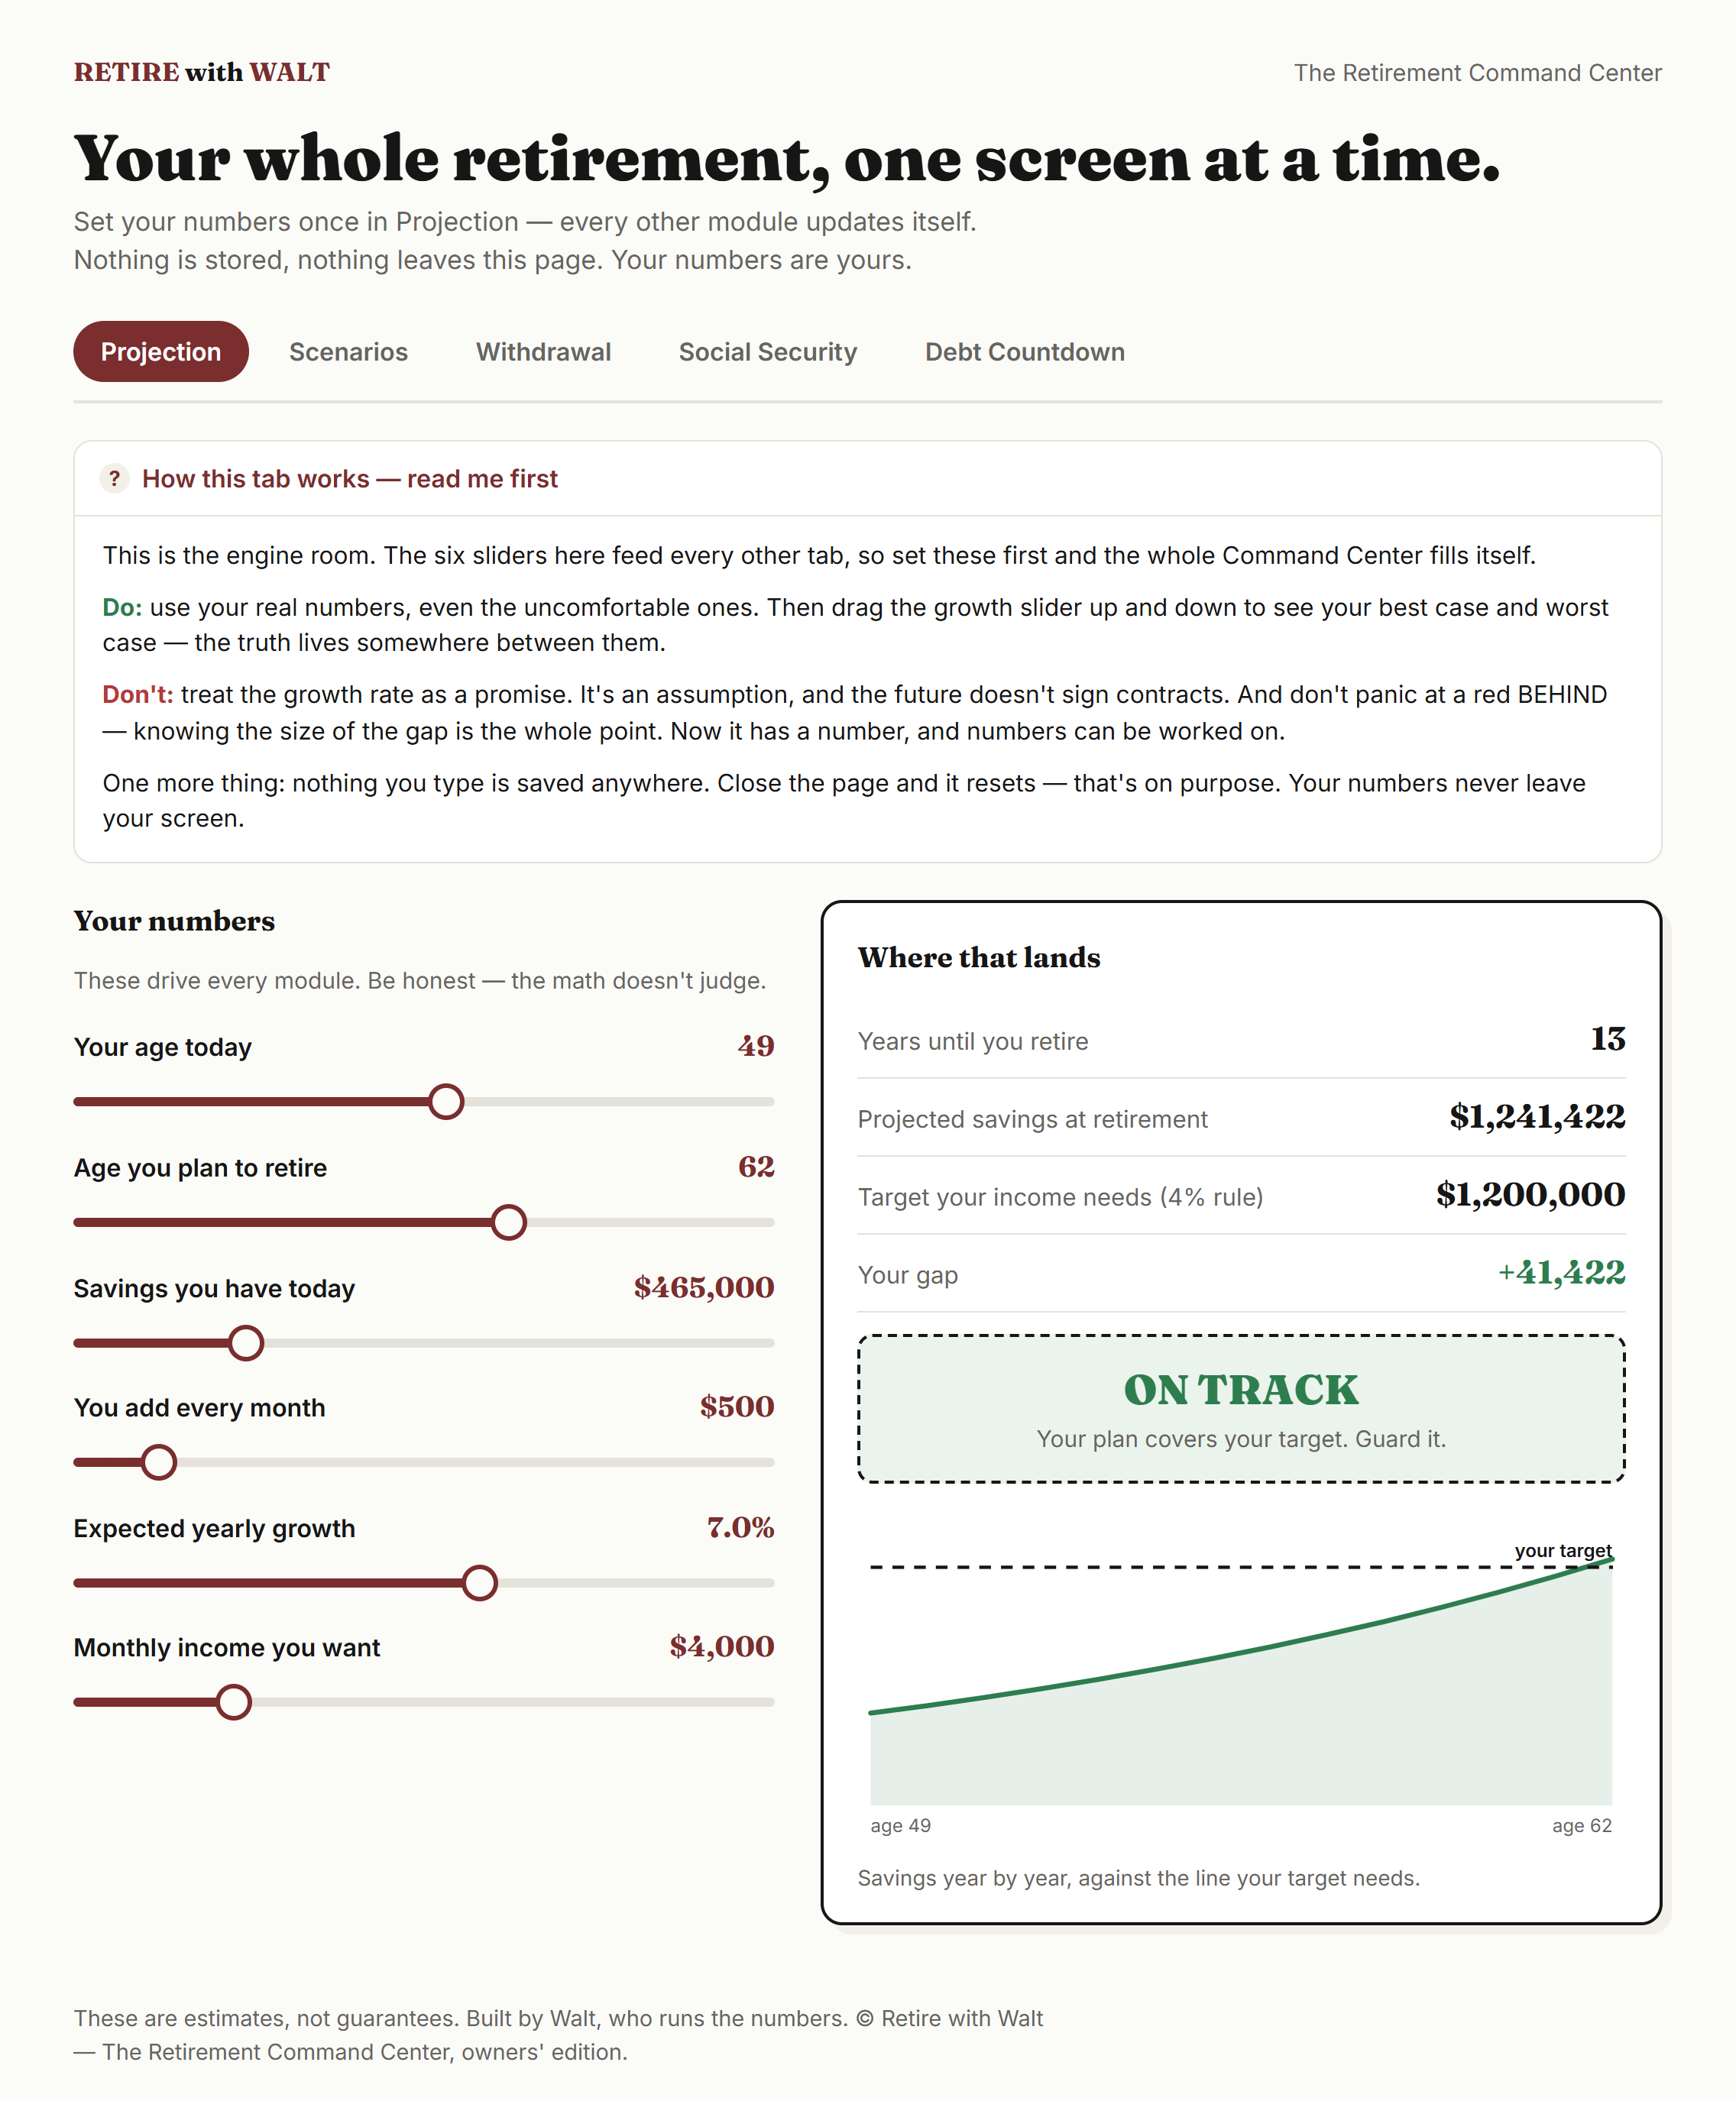
Task: Open the Withdrawal tab
Action: (543, 352)
